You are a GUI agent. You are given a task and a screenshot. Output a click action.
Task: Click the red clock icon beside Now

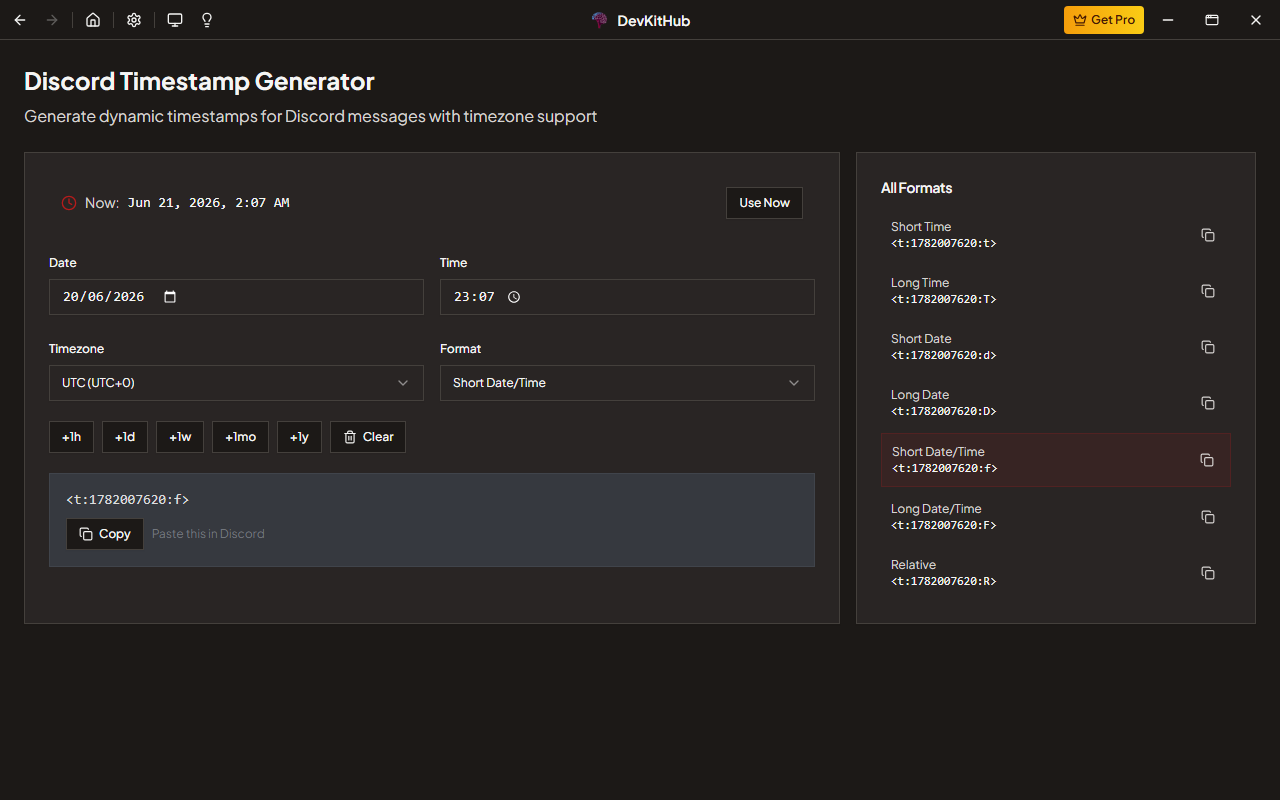pyautogui.click(x=69, y=203)
